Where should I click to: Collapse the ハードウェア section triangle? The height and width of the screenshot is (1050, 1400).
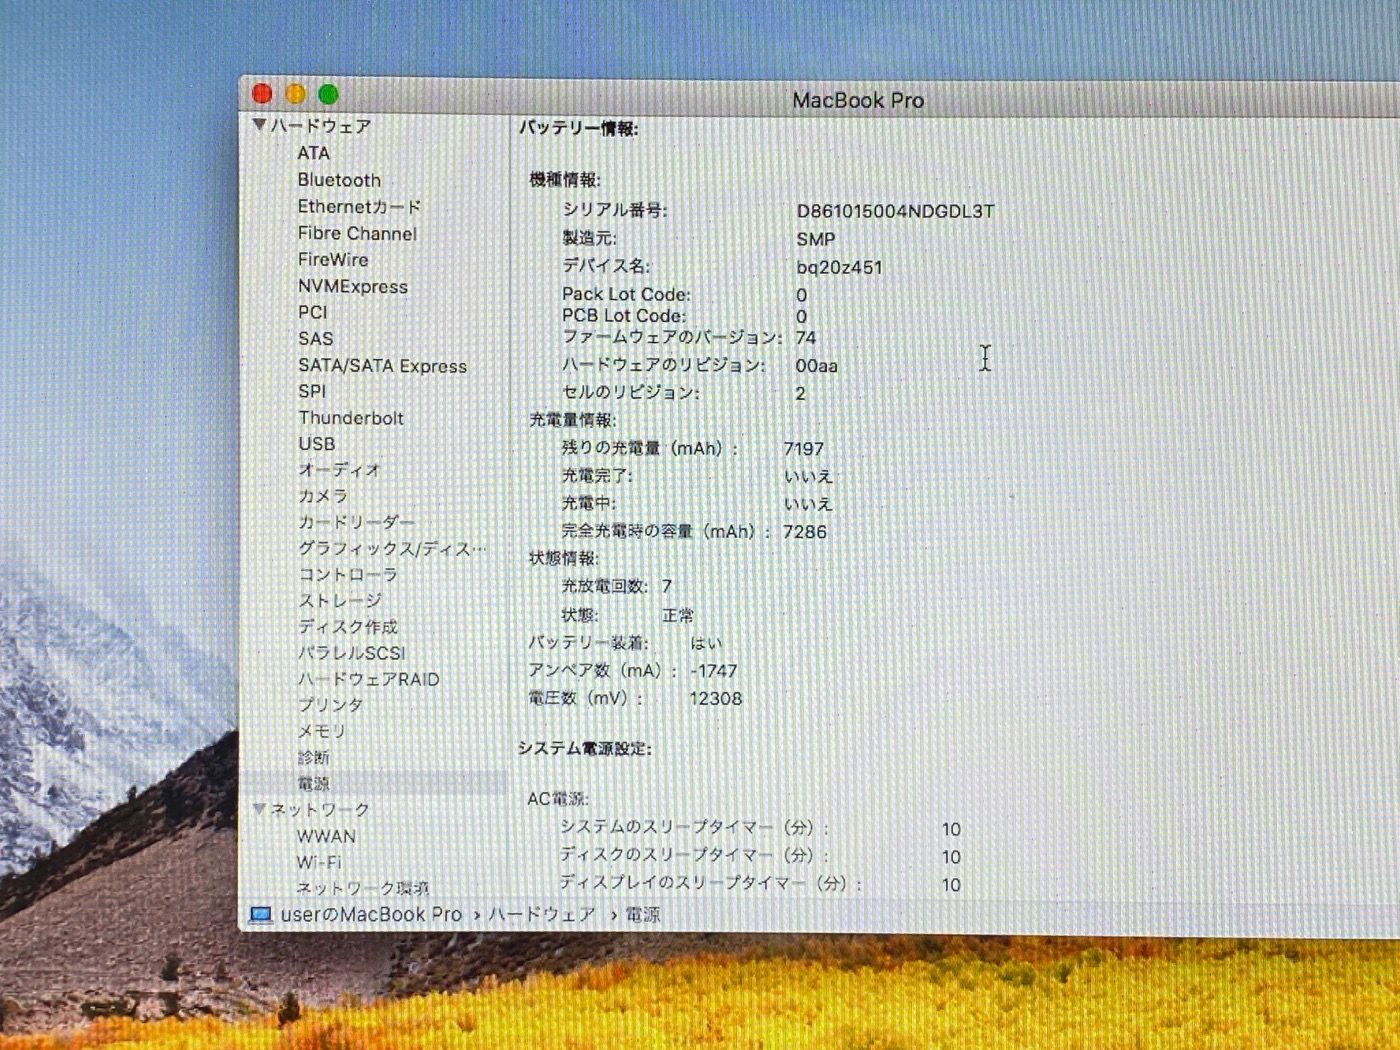click(x=259, y=126)
